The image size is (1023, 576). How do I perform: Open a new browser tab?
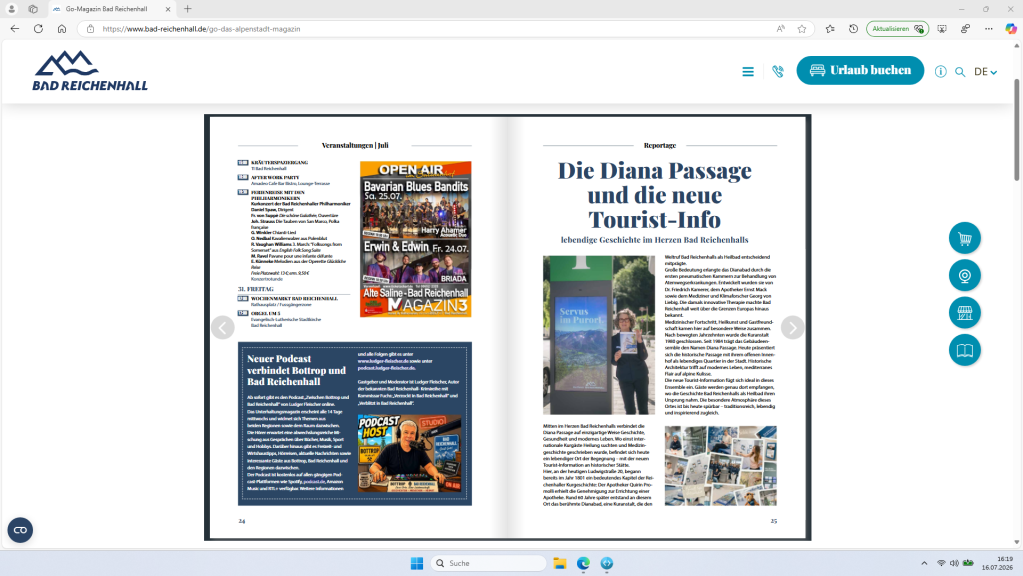coord(188,9)
